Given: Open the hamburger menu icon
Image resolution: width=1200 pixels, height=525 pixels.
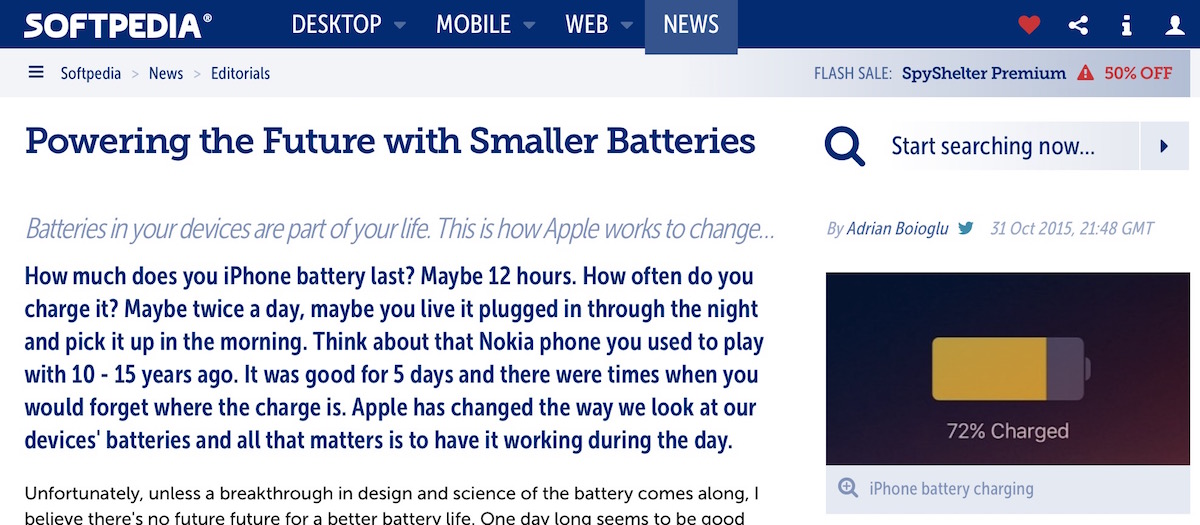Looking at the screenshot, I should (37, 73).
